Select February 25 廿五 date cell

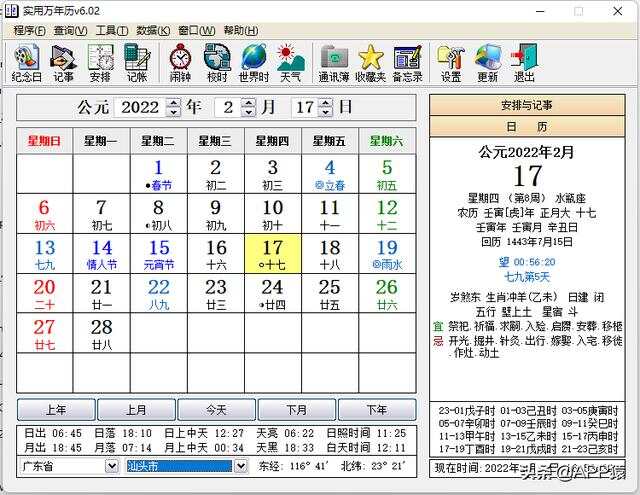pyautogui.click(x=330, y=294)
